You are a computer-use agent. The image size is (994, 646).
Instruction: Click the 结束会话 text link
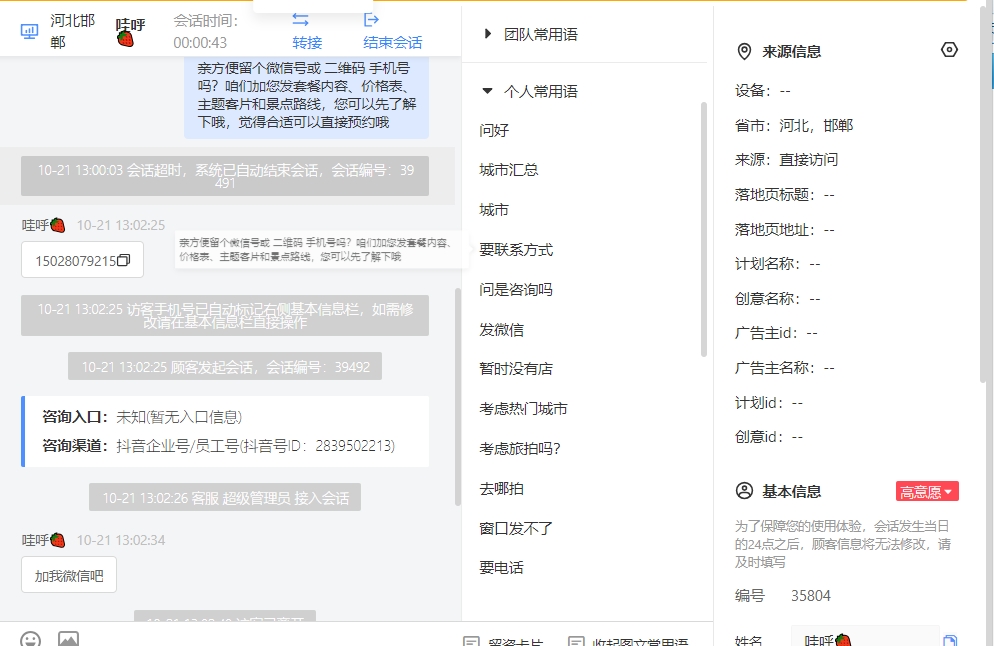392,42
